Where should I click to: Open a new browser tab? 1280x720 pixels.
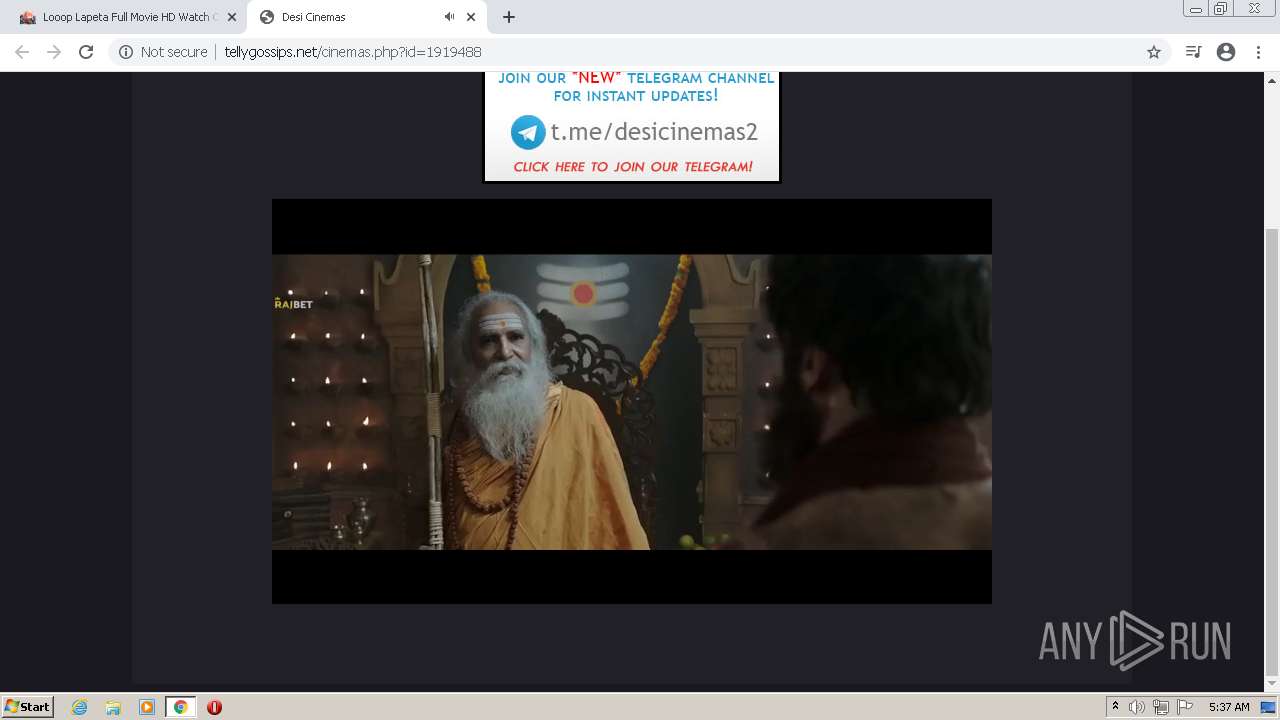tap(509, 17)
